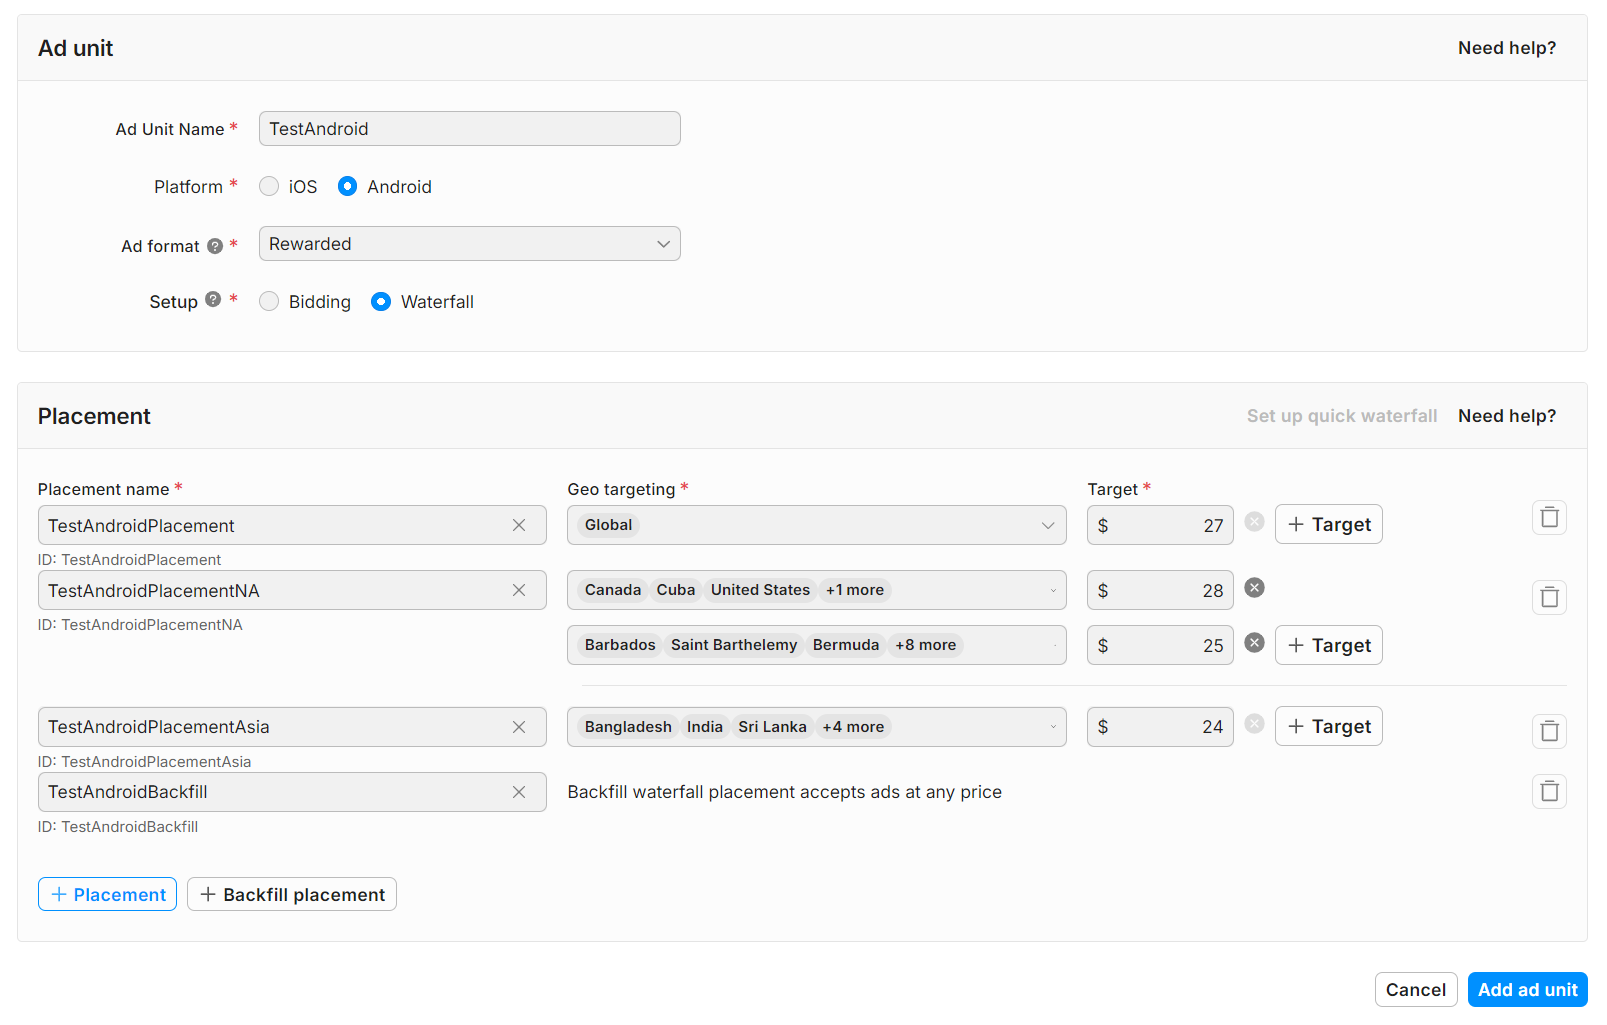This screenshot has width=1607, height=1025.
Task: Delete the TestAndroidPlacementNA row via trash icon
Action: pos(1549,598)
